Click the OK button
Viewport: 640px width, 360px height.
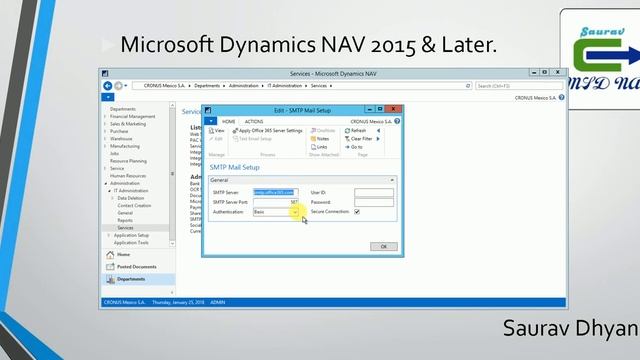(384, 247)
